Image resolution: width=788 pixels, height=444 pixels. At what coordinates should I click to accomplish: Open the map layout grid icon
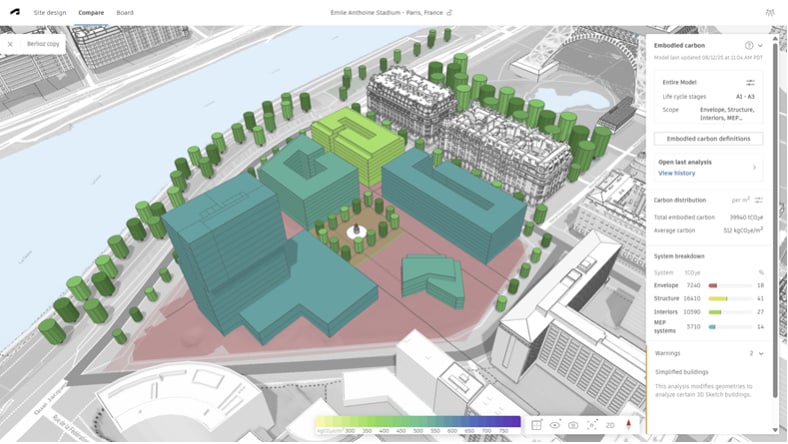pyautogui.click(x=536, y=425)
